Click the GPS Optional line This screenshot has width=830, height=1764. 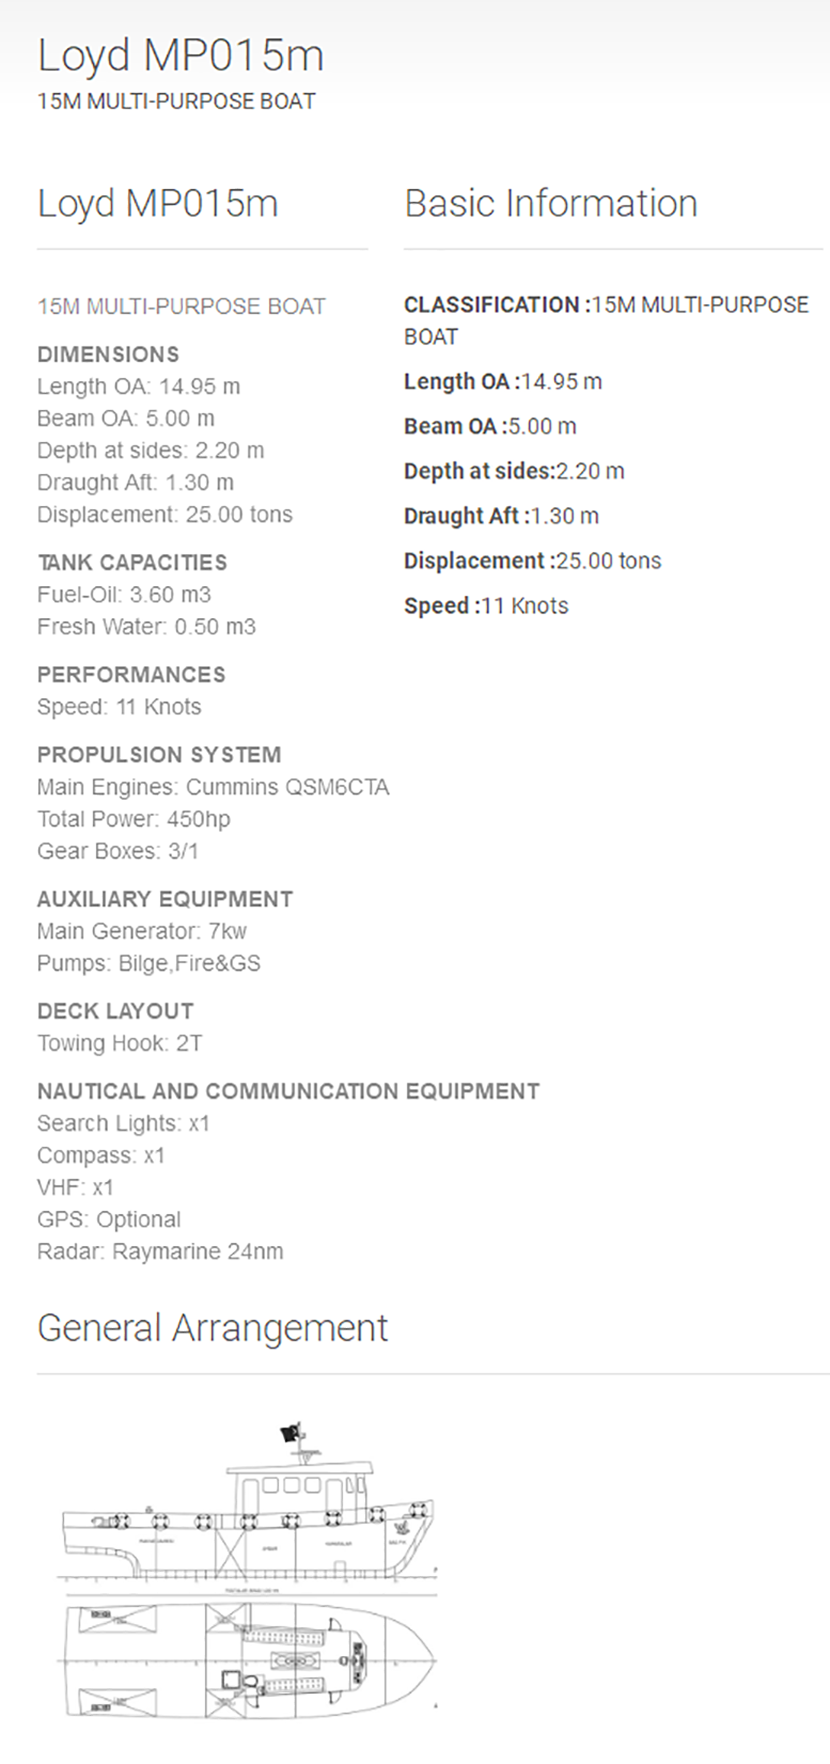tap(109, 1219)
